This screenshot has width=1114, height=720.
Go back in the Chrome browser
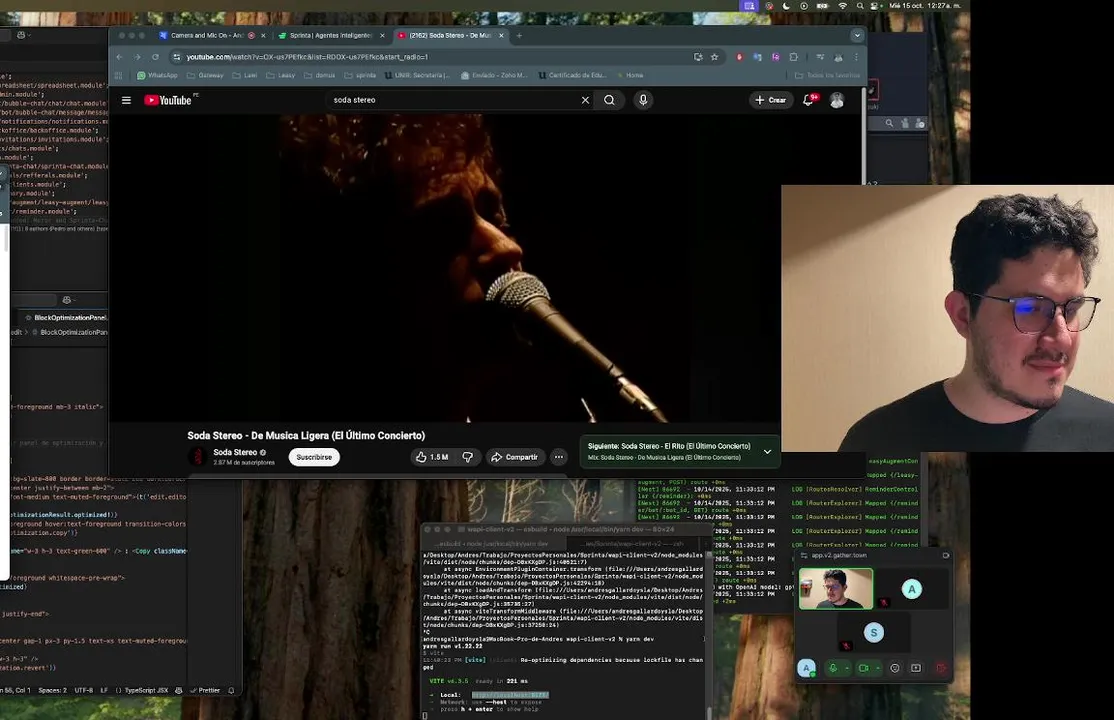point(119,57)
